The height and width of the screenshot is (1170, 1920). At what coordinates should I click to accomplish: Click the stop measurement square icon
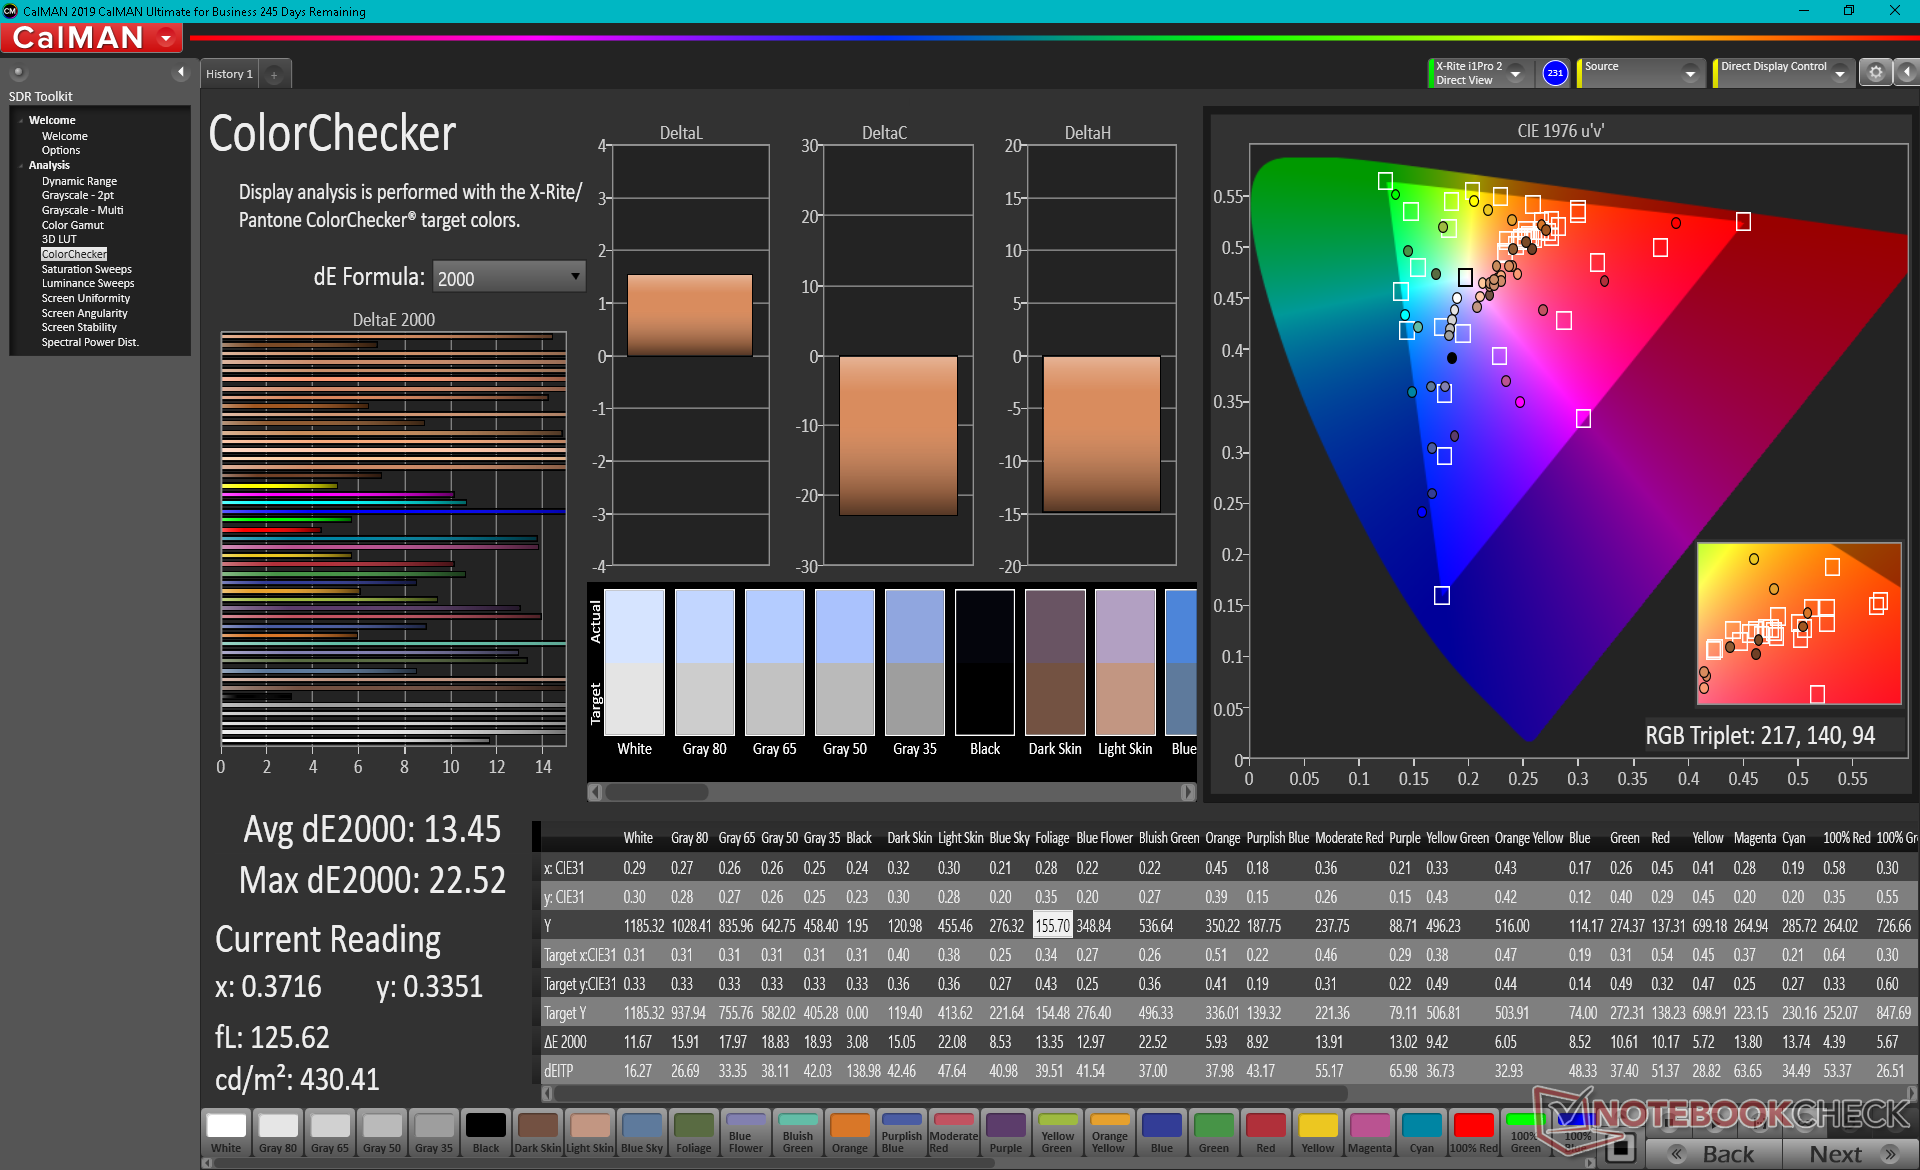click(x=1622, y=1148)
